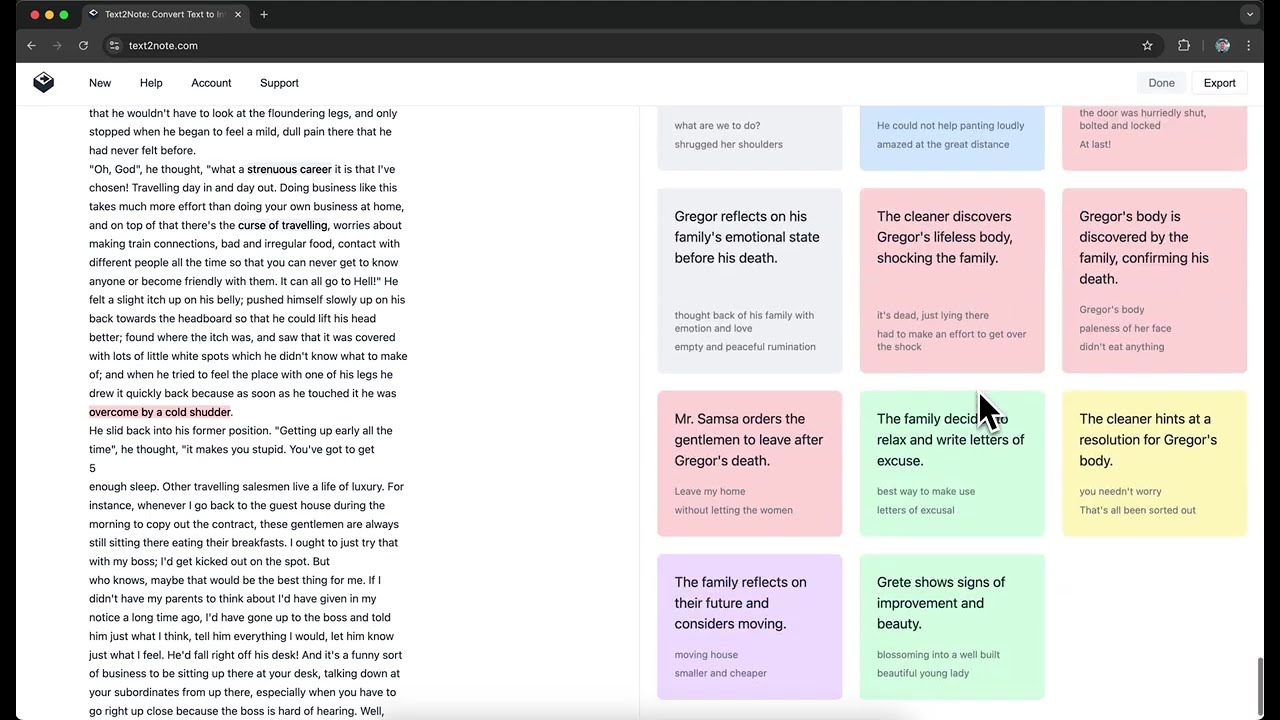This screenshot has width=1280, height=720.
Task: Click quote 'smaller and cheaper'
Action: click(x=720, y=673)
